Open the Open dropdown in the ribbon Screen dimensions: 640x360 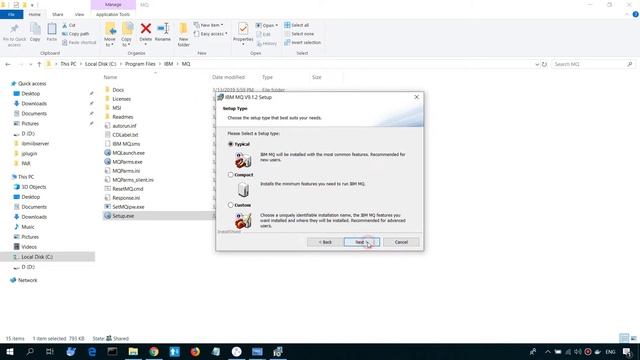[267, 25]
